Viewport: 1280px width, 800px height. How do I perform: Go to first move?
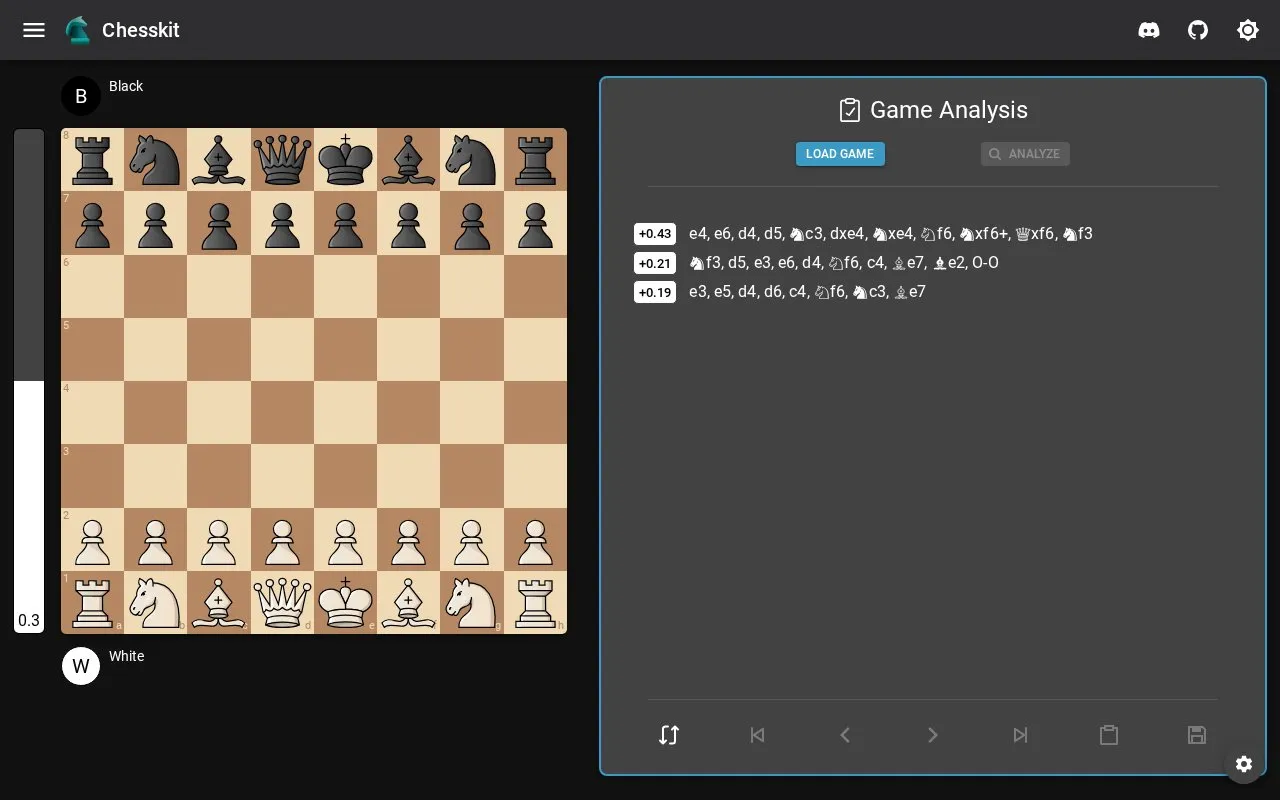click(757, 735)
